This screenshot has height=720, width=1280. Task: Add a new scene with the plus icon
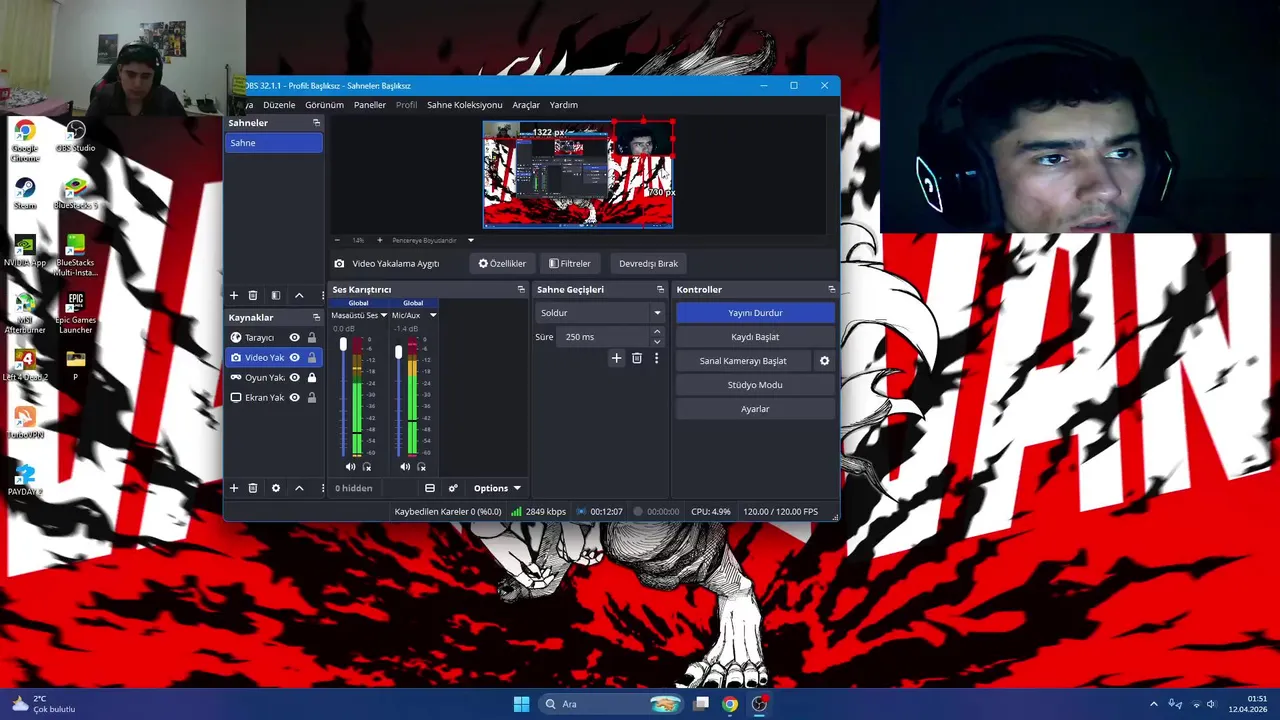[234, 296]
